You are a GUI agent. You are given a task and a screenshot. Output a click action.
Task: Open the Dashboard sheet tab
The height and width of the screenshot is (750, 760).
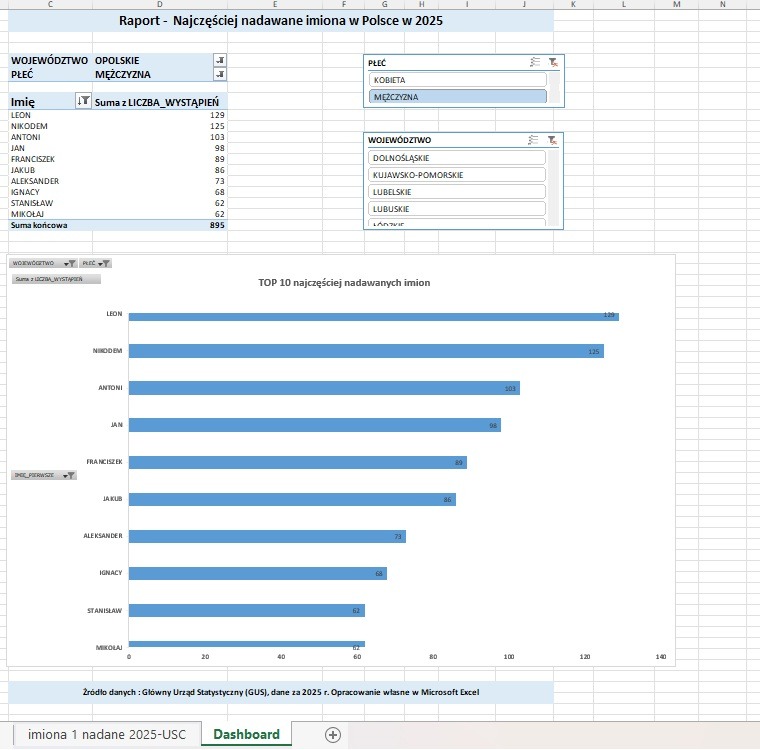coord(247,734)
